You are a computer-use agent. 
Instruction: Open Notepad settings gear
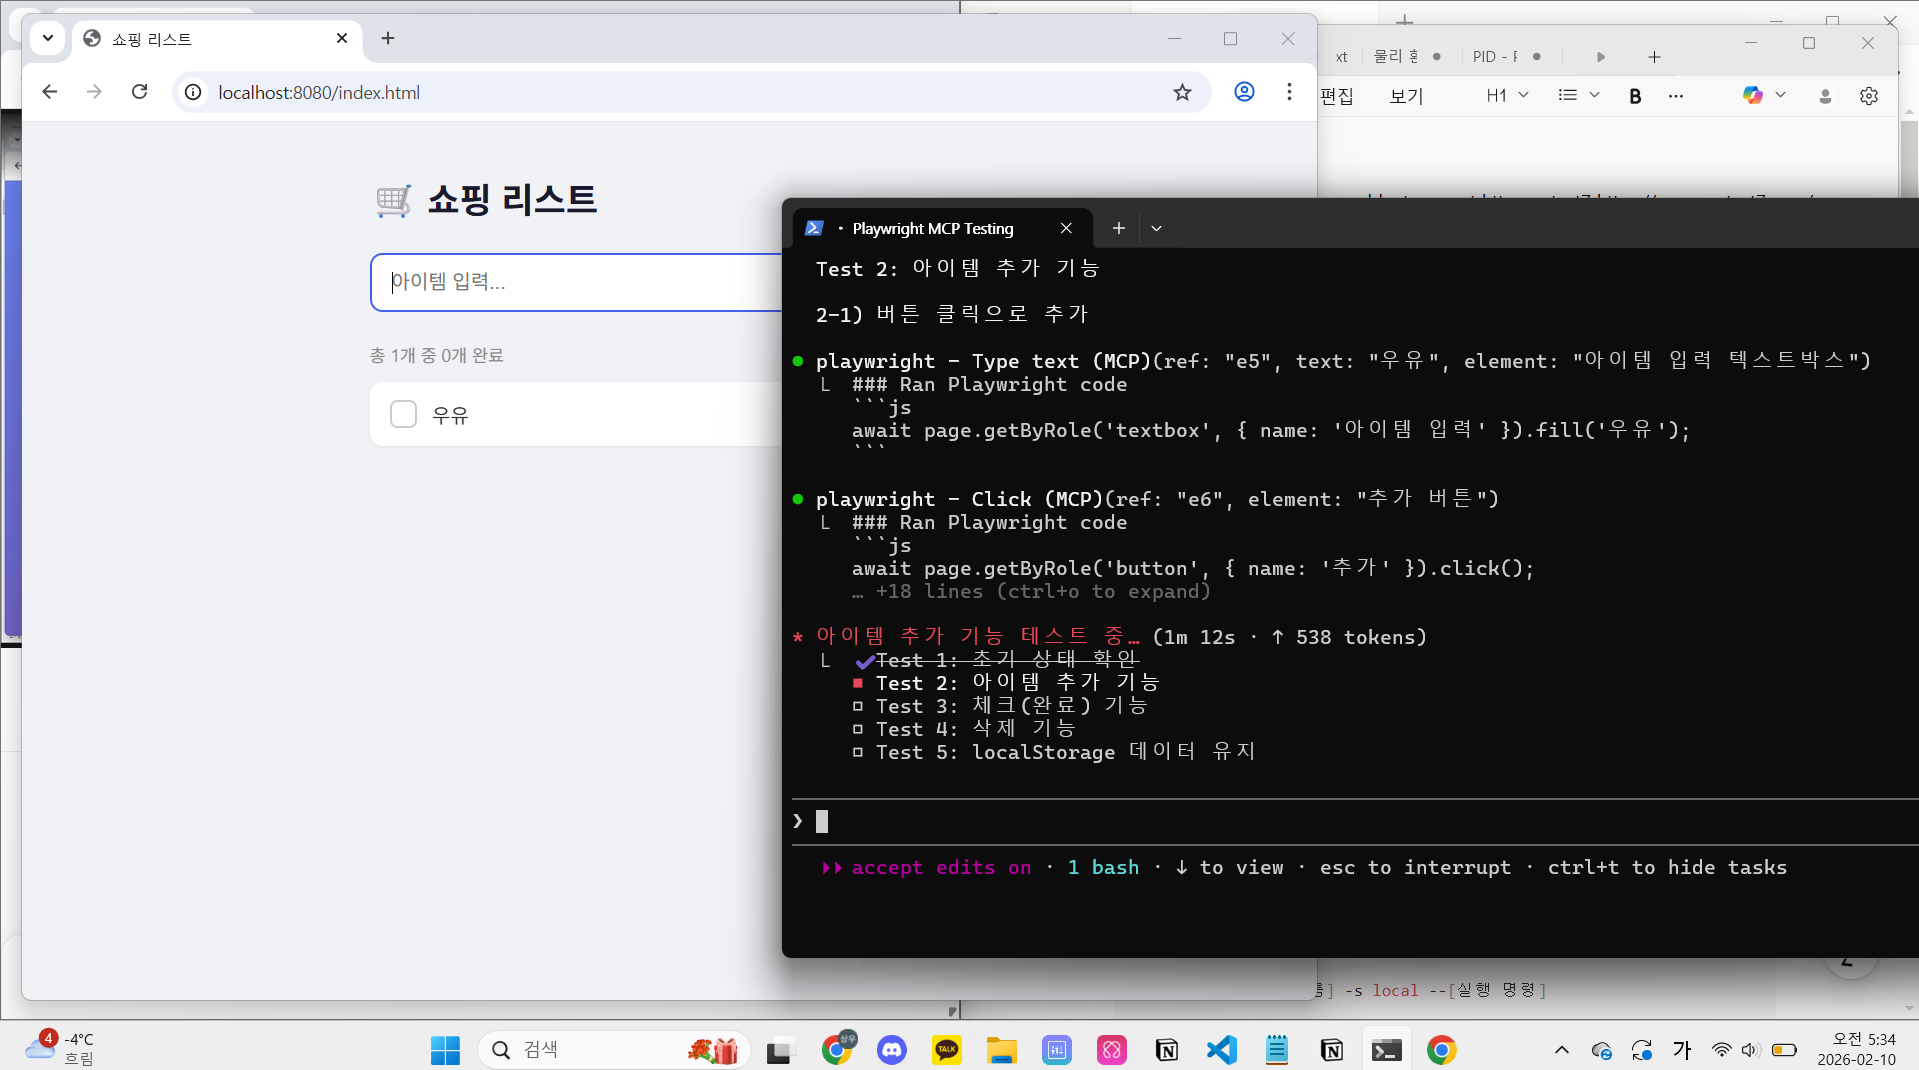pos(1869,96)
